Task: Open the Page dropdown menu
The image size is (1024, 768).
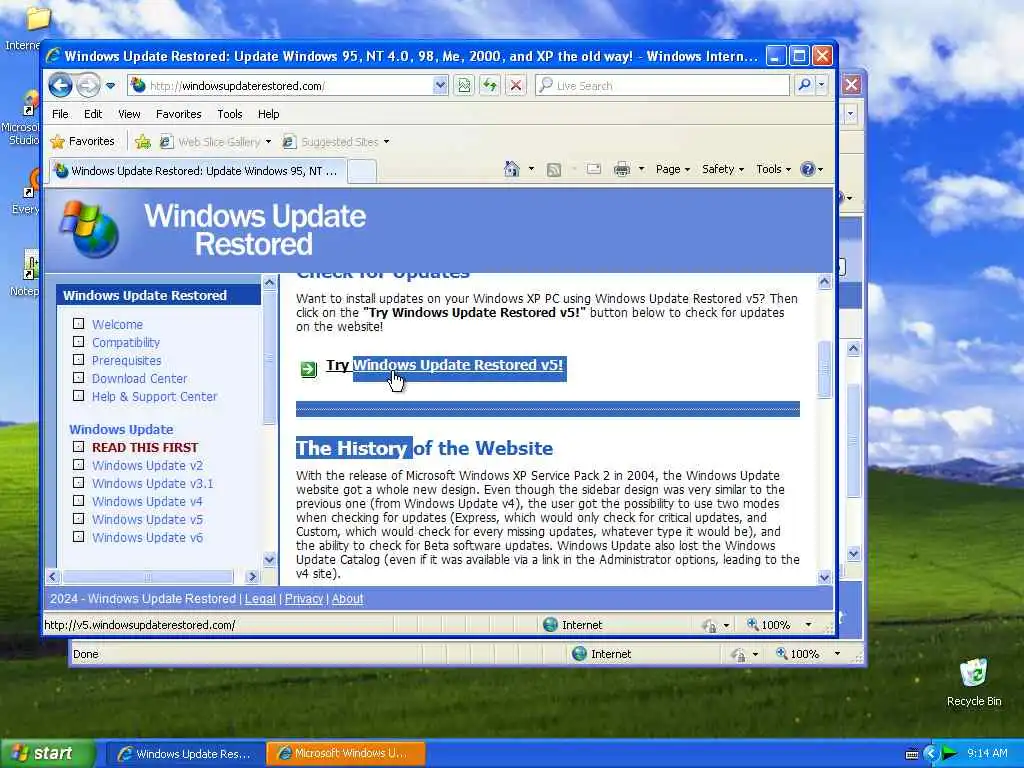Action: click(x=673, y=169)
